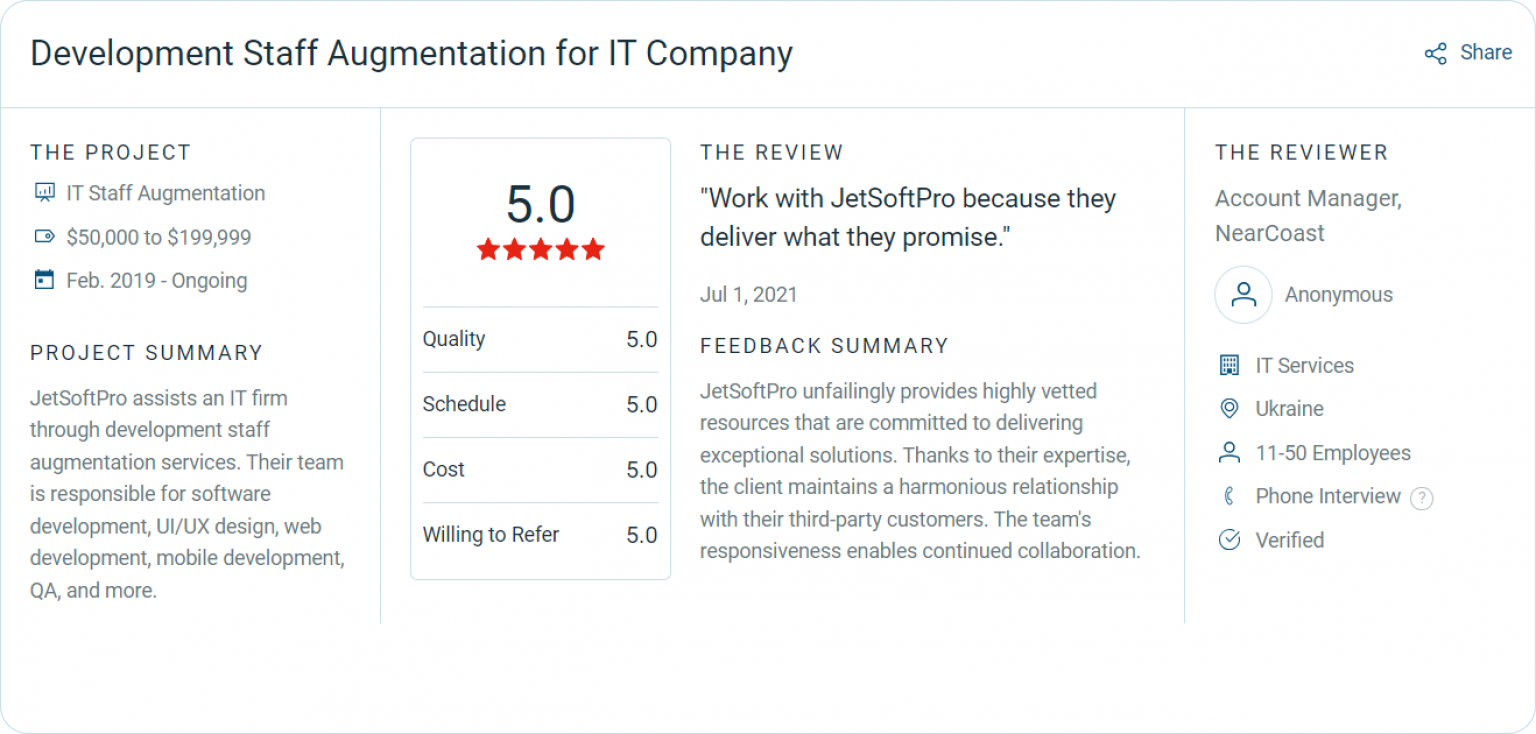Viewport: 1536px width, 734px height.
Task: Click the Jul 1, 2021 review date
Action: (748, 294)
